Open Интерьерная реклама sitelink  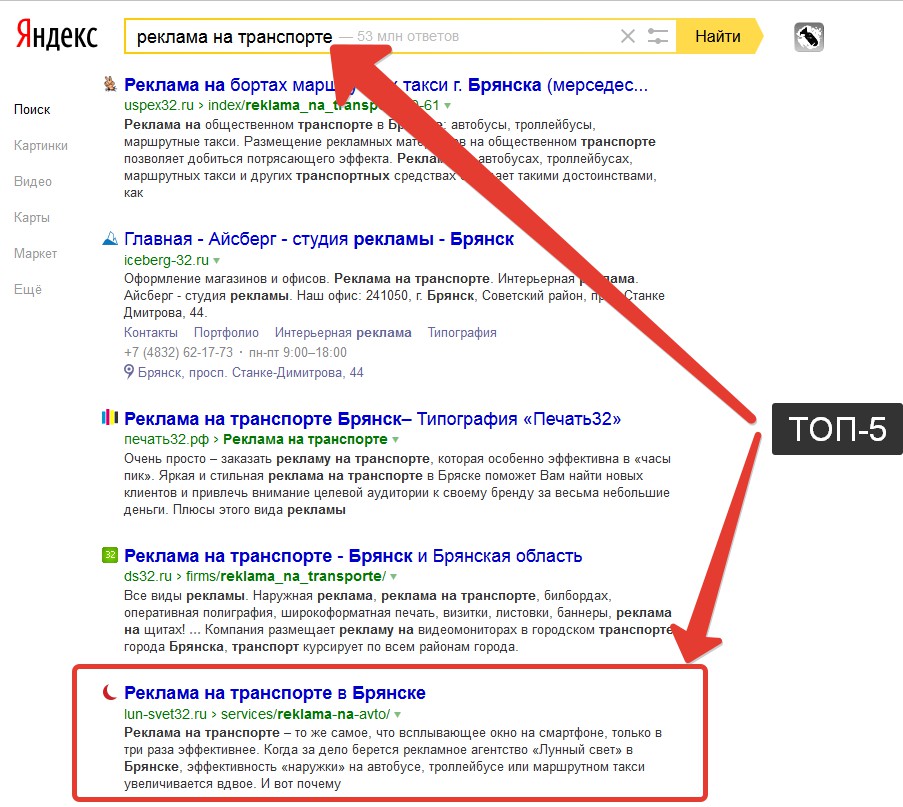tap(343, 333)
